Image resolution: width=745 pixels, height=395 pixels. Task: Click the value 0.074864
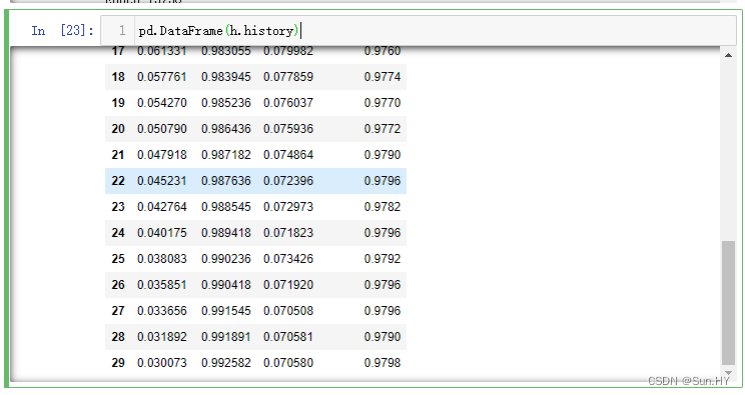click(x=288, y=155)
